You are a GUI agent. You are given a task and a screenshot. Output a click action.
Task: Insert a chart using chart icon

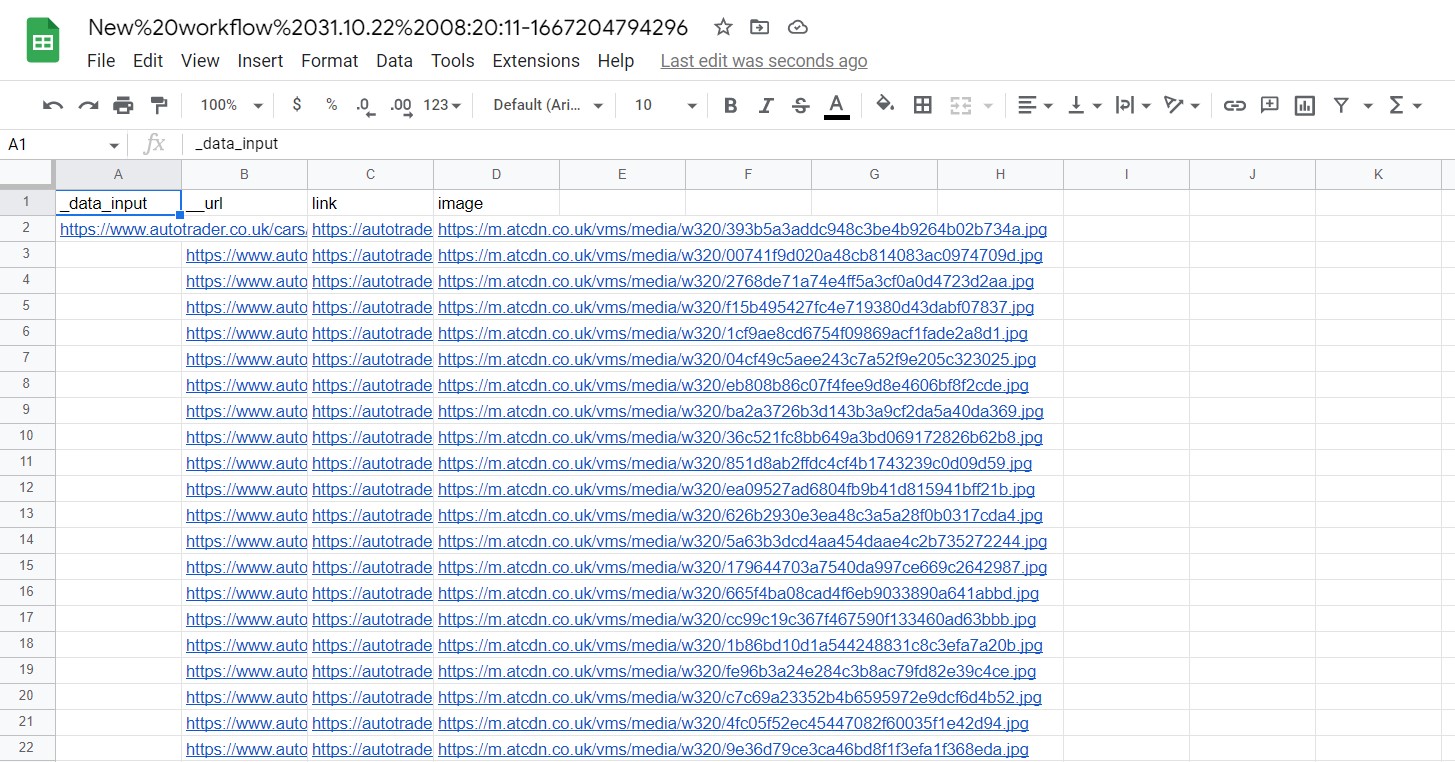tap(1304, 105)
